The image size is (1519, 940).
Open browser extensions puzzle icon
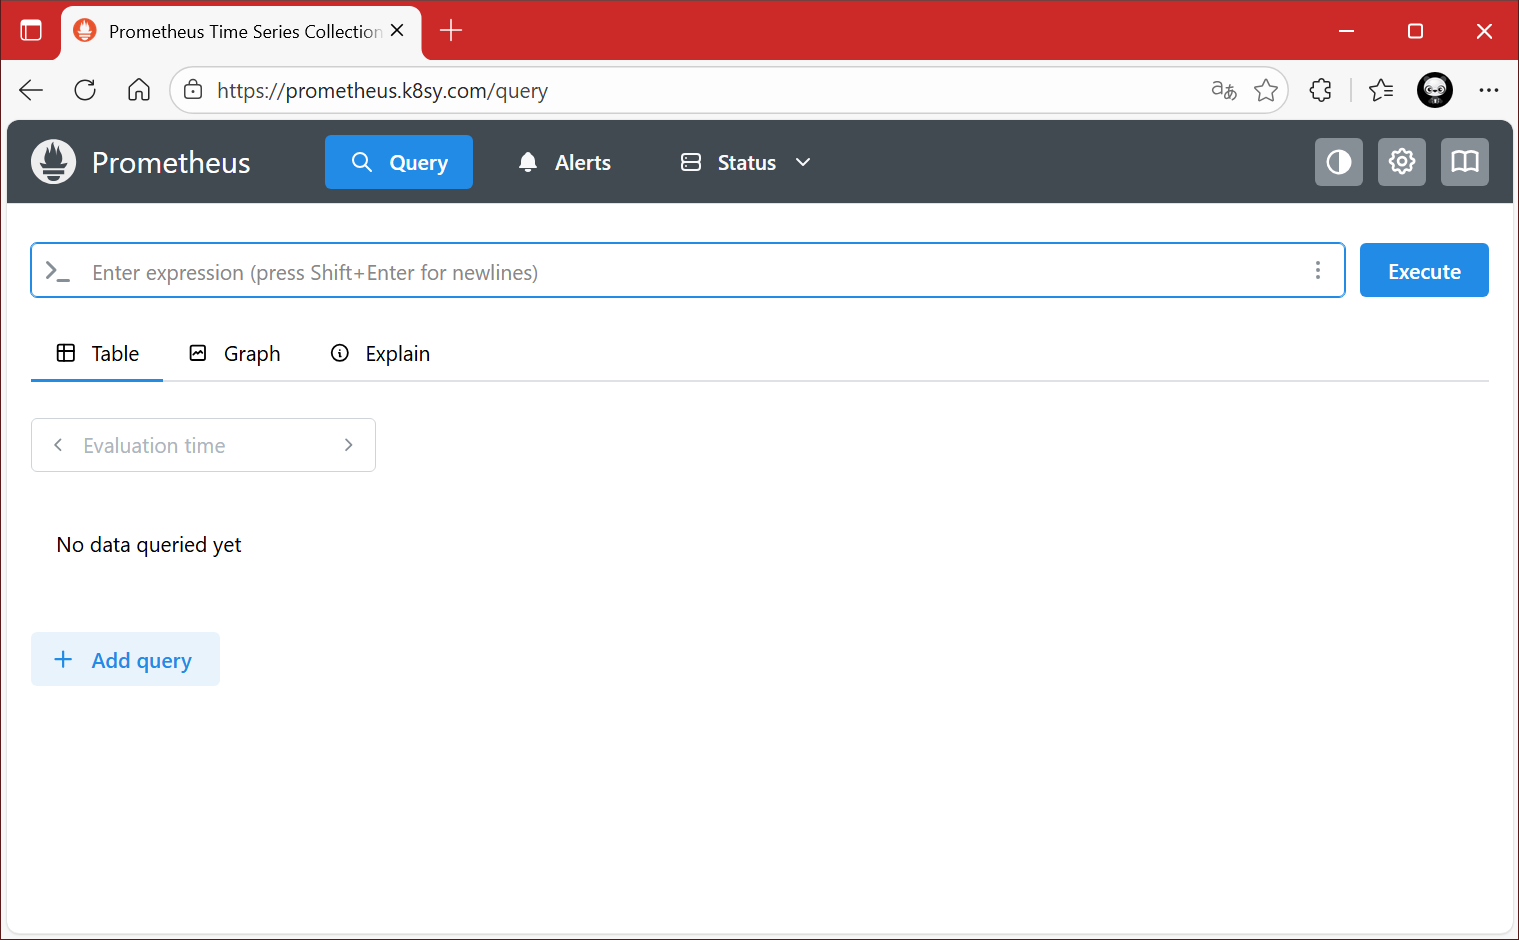click(1321, 90)
